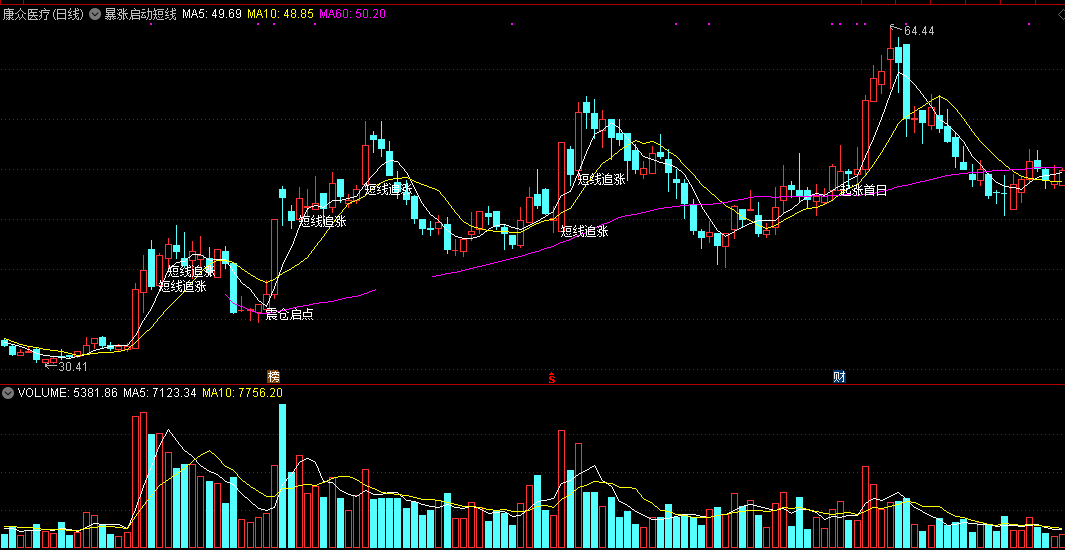Select the 康众医疗(日线) chart title
Viewport: 1065px width, 550px height.
pos(43,14)
